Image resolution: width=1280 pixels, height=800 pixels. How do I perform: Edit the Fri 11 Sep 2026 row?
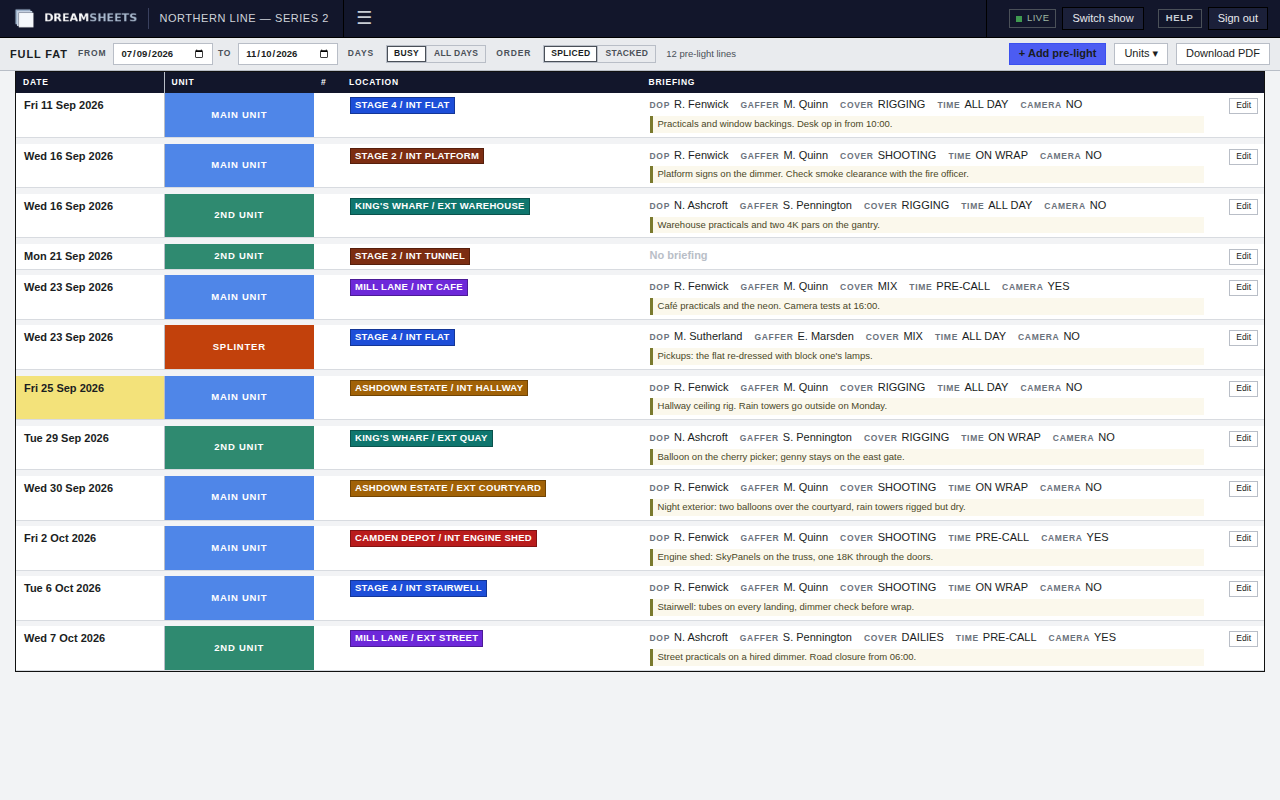coord(1243,106)
